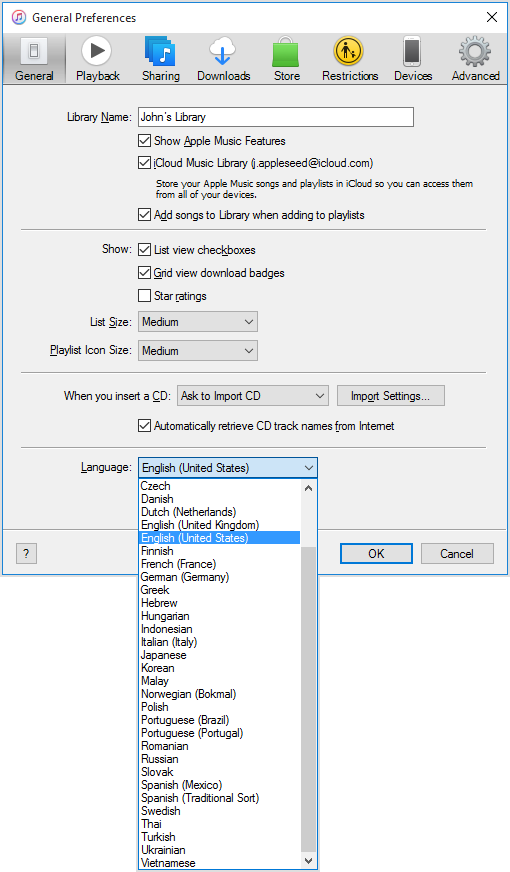Disable Show Apple Music Features
This screenshot has height=872, width=510.
tap(145, 141)
